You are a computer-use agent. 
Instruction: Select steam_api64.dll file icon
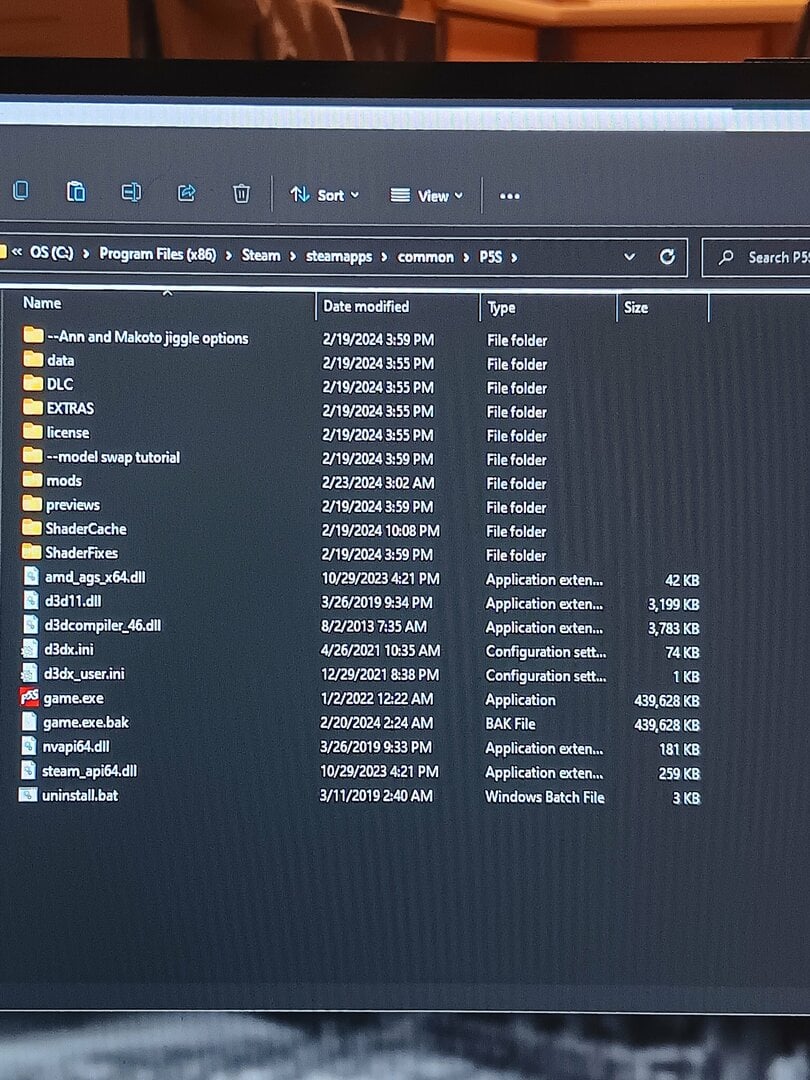tap(29, 770)
